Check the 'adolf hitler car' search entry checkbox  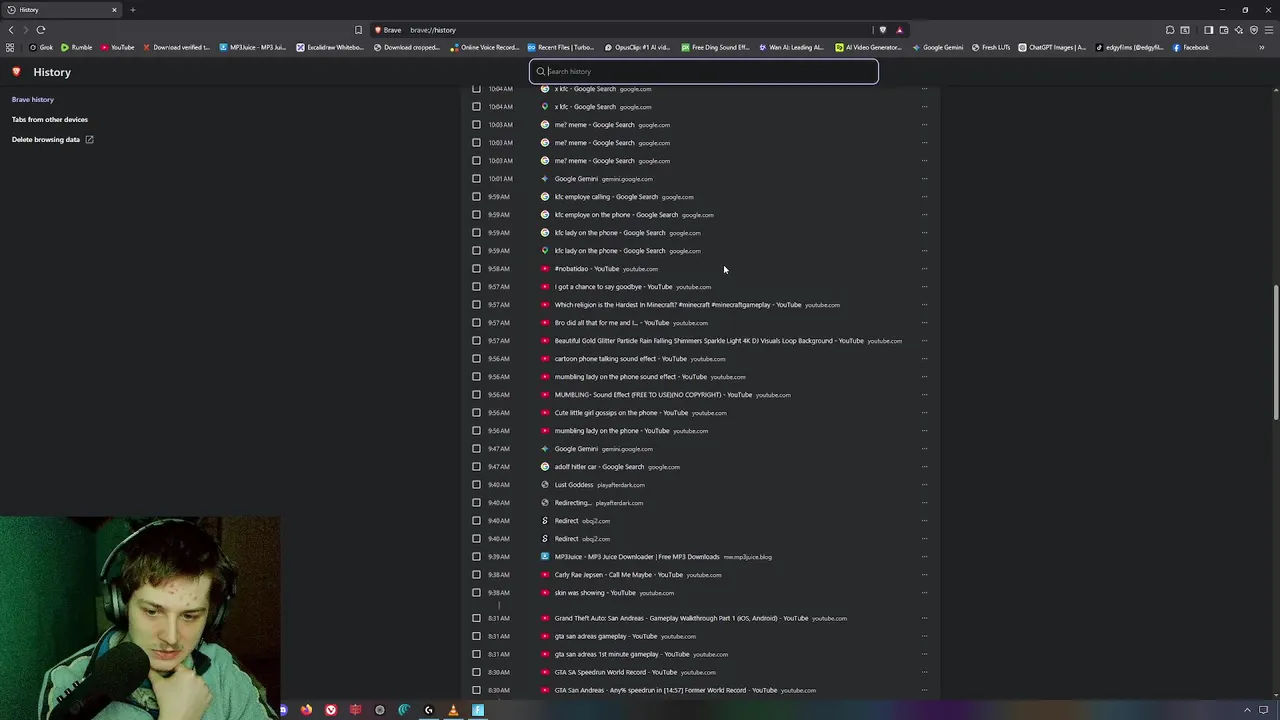[x=476, y=467]
